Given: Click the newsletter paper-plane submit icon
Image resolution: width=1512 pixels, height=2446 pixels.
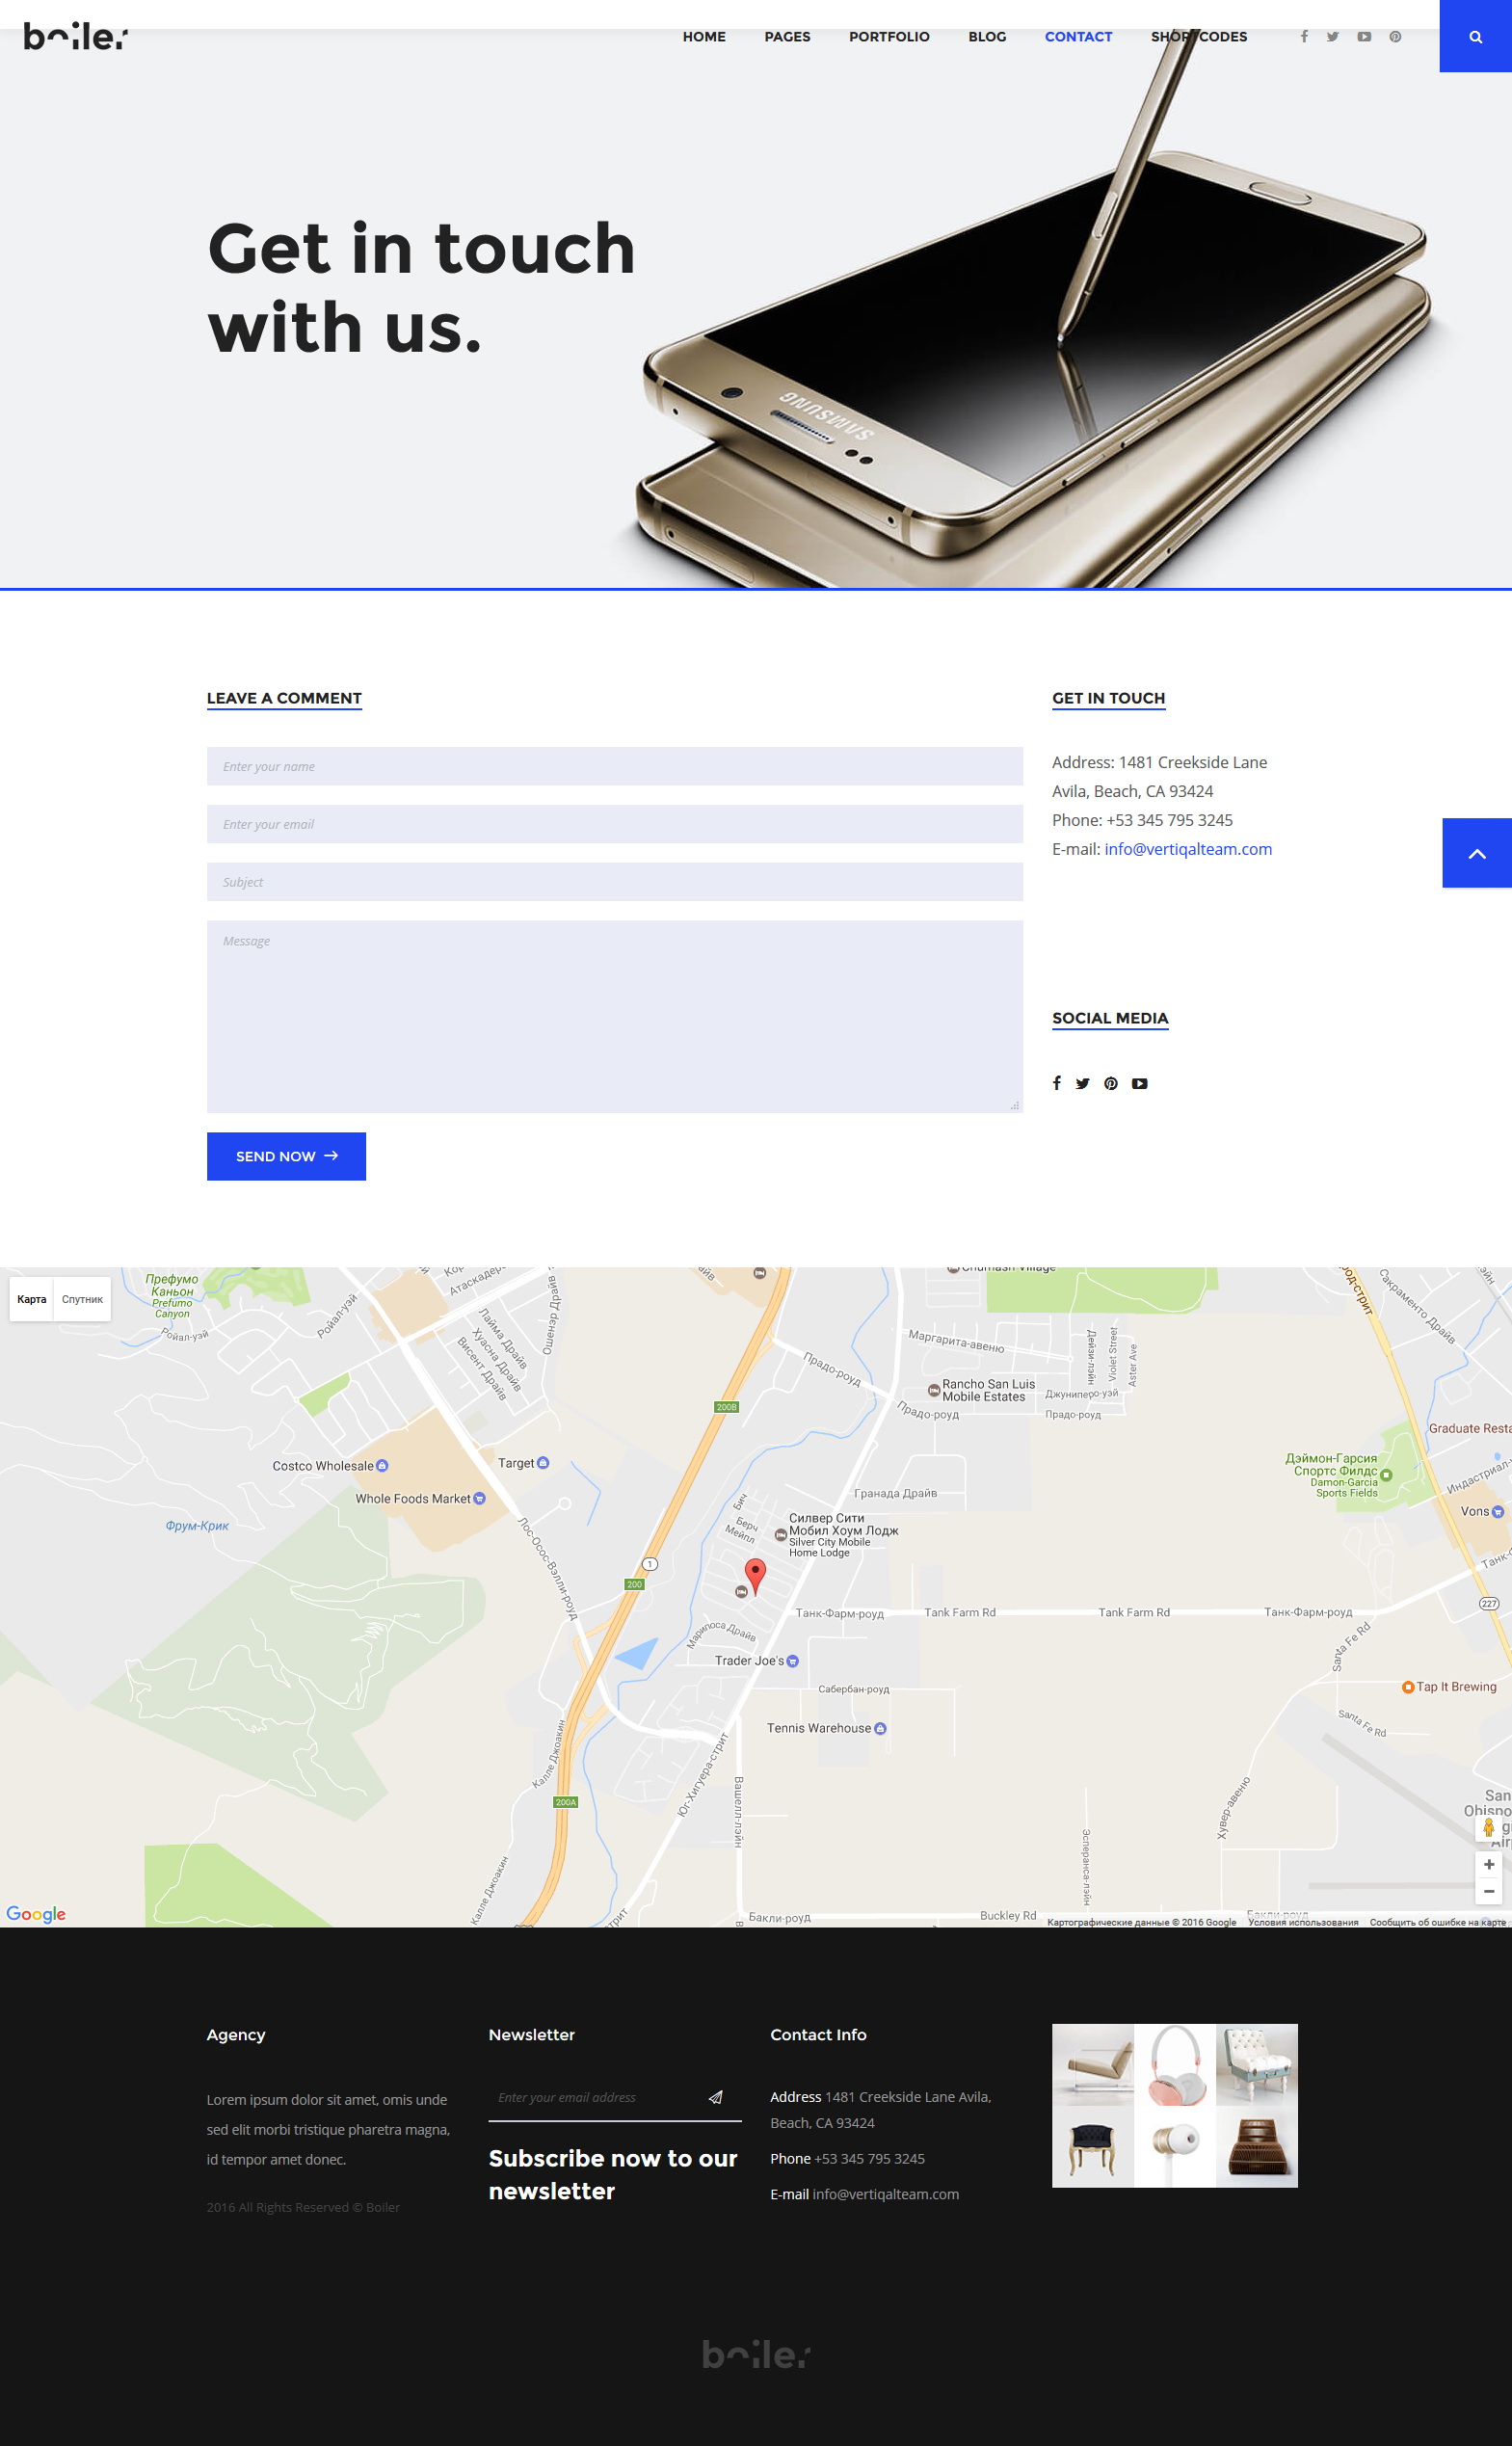Looking at the screenshot, I should click(x=716, y=2097).
